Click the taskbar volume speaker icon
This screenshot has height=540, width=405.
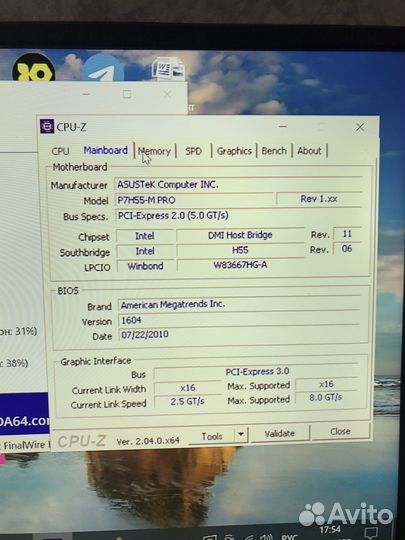[266, 537]
